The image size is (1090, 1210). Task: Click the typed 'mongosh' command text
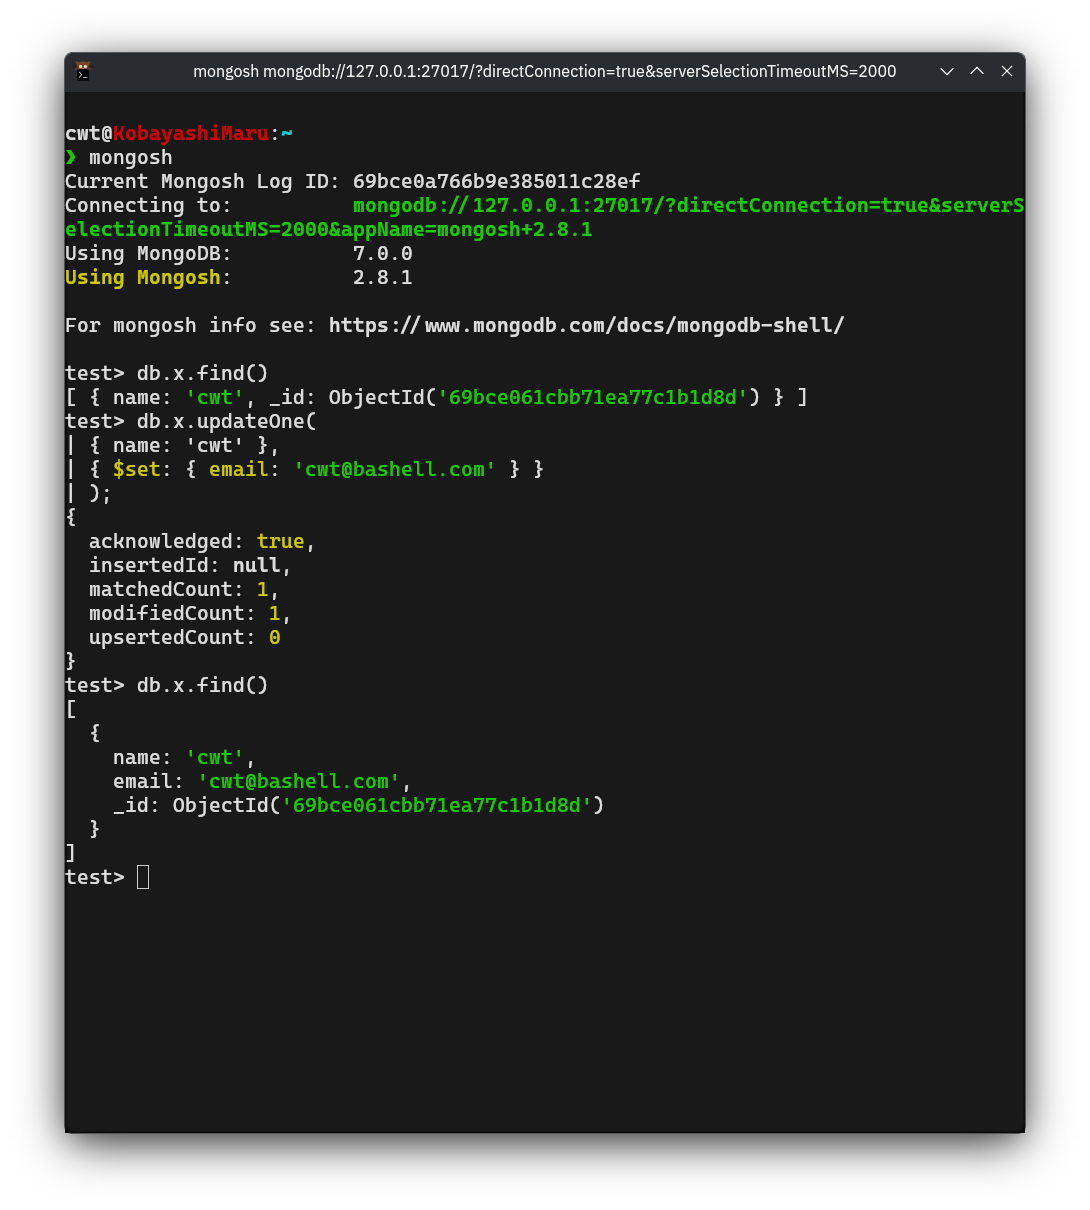[x=130, y=157]
